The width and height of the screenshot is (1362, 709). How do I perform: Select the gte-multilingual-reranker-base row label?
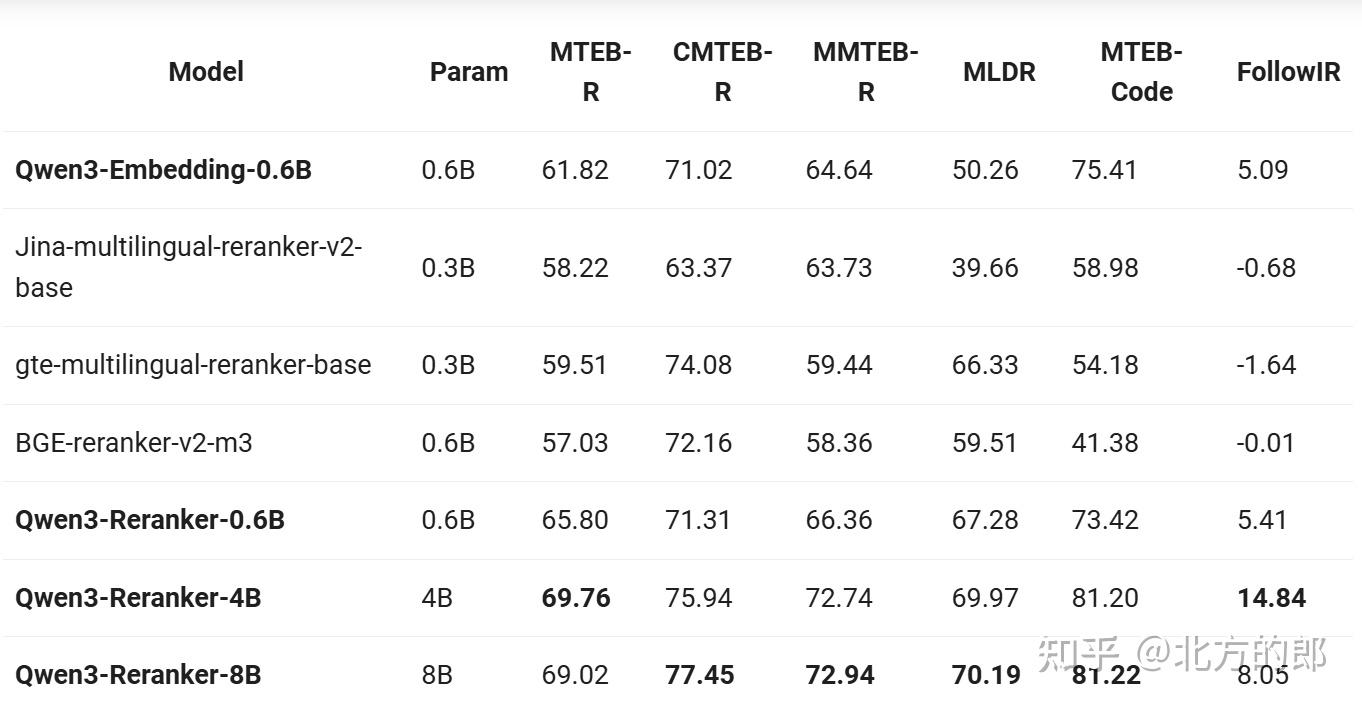pos(193,365)
